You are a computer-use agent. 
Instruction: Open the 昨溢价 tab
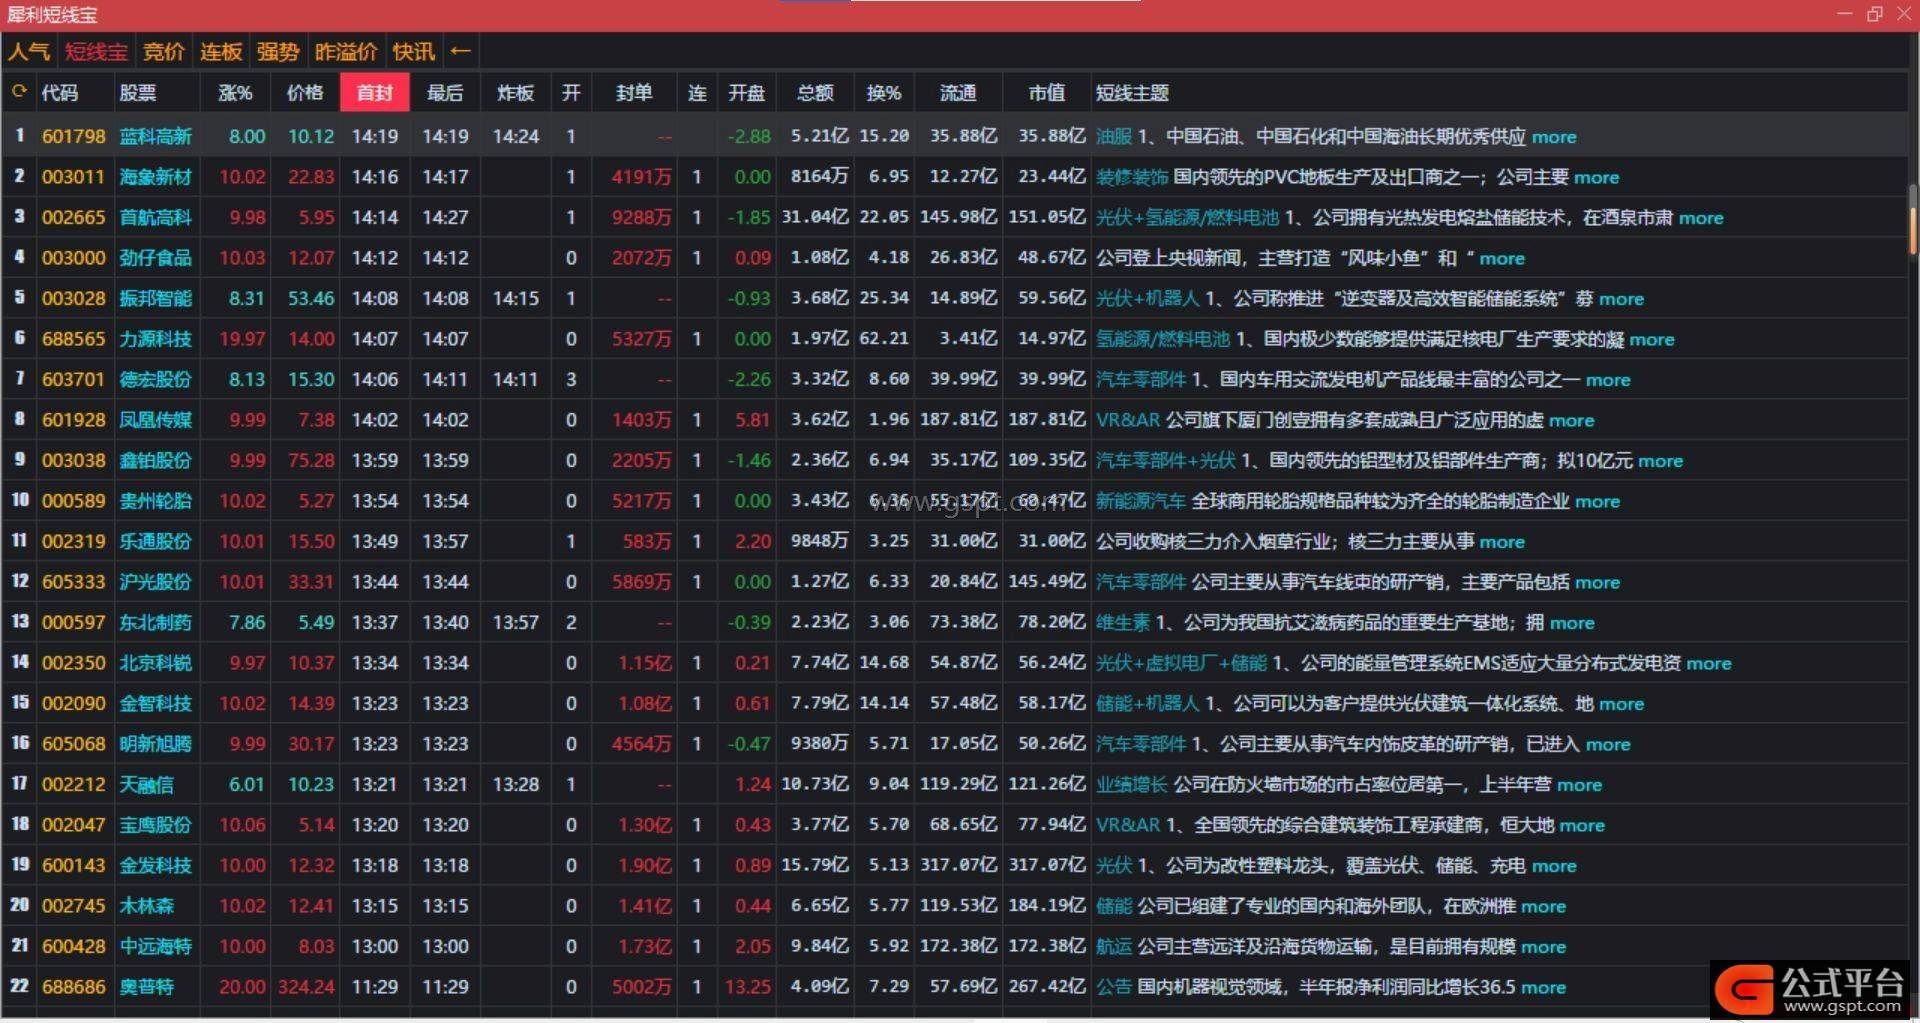(x=346, y=51)
